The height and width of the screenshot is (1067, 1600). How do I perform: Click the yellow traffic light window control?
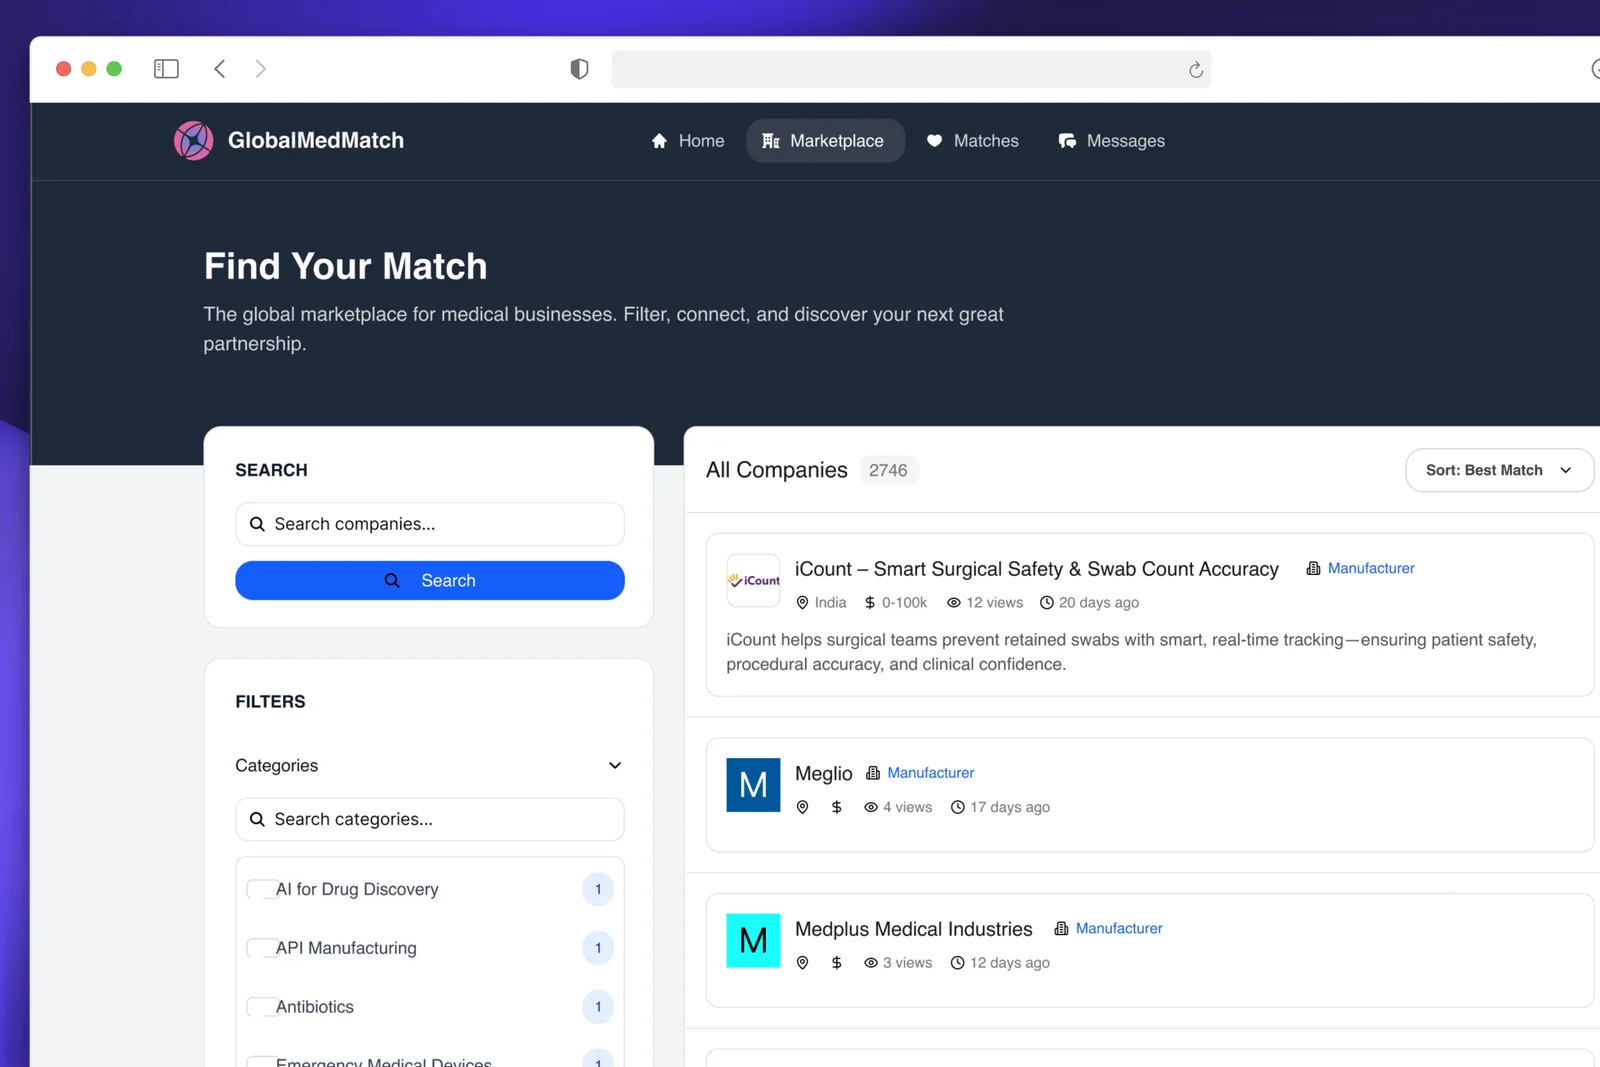88,68
